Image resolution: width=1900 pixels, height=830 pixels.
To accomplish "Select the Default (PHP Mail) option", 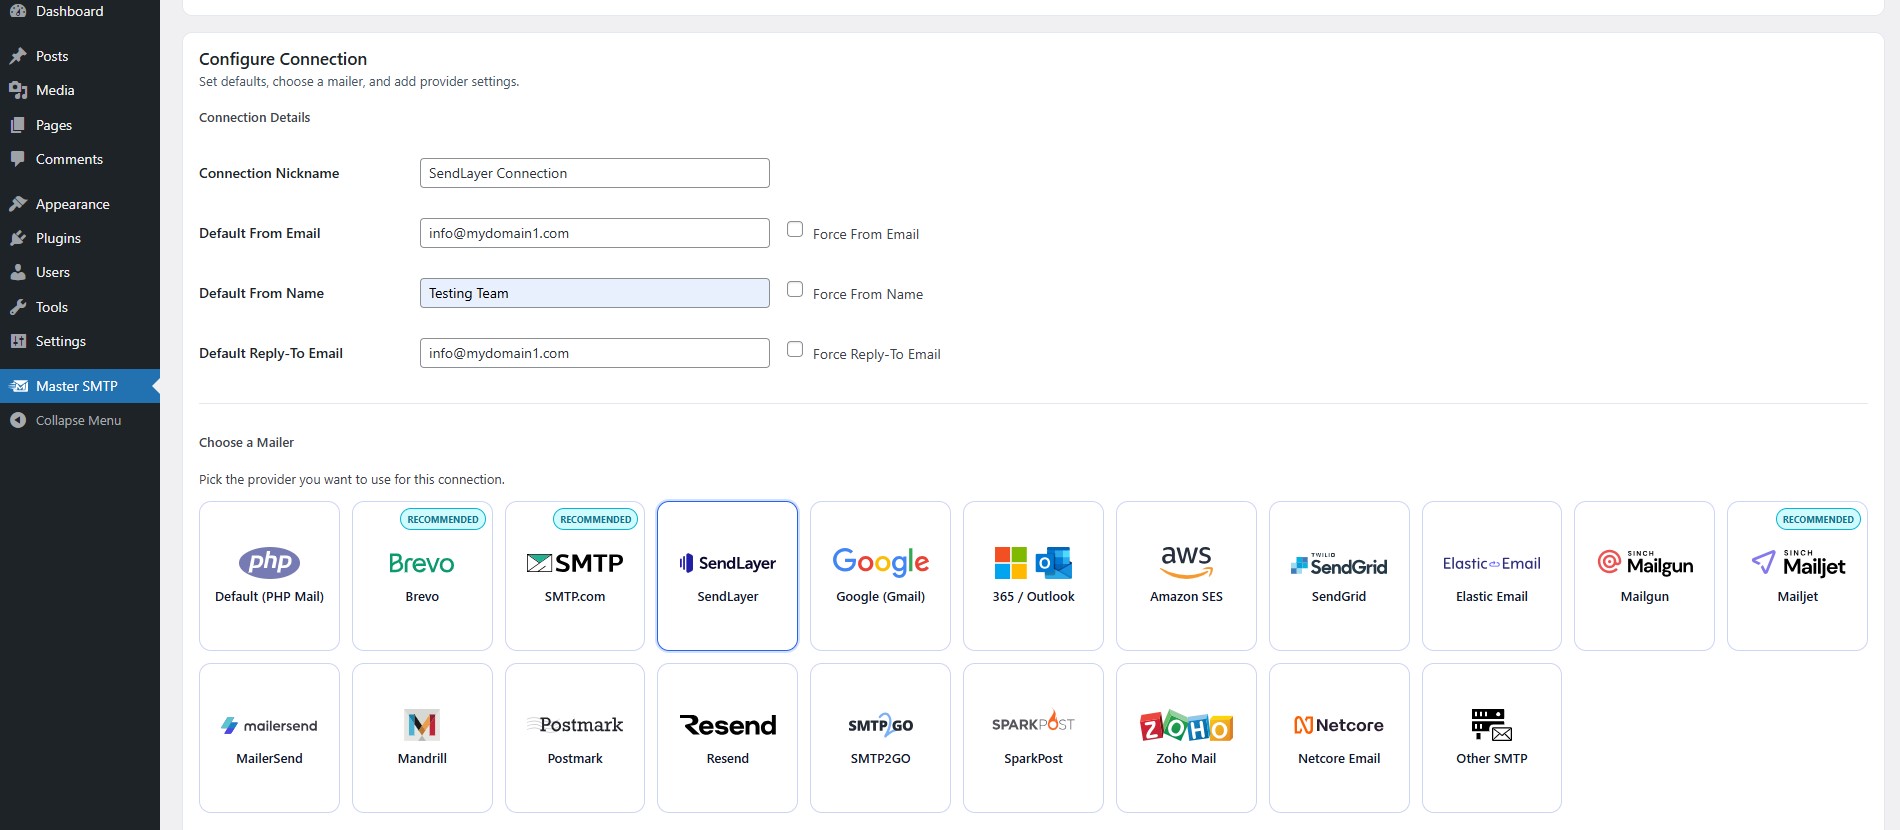I will click(x=269, y=576).
